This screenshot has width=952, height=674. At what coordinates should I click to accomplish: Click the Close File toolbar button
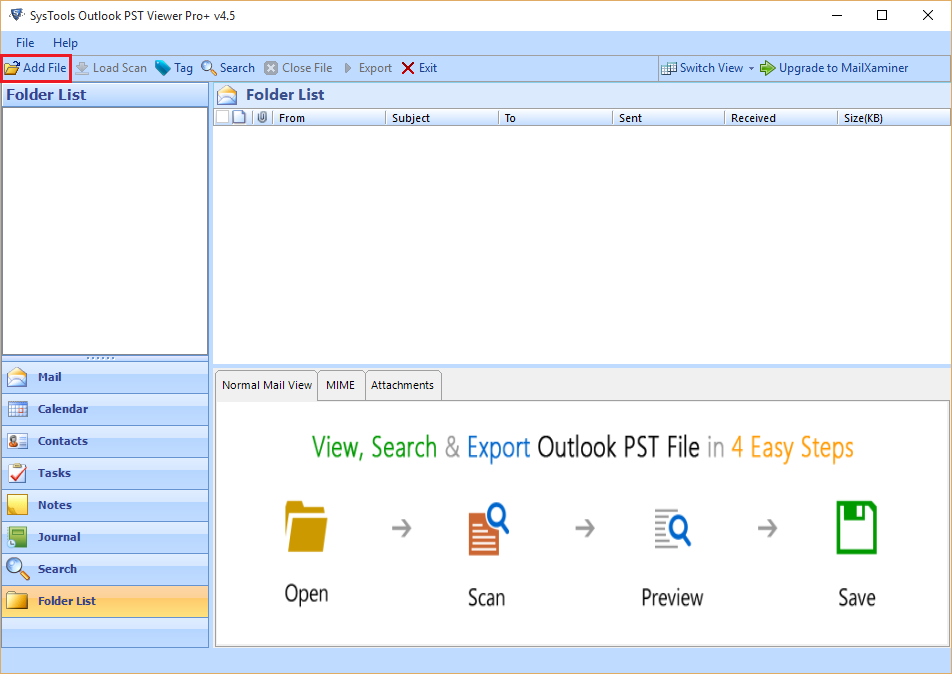(299, 68)
